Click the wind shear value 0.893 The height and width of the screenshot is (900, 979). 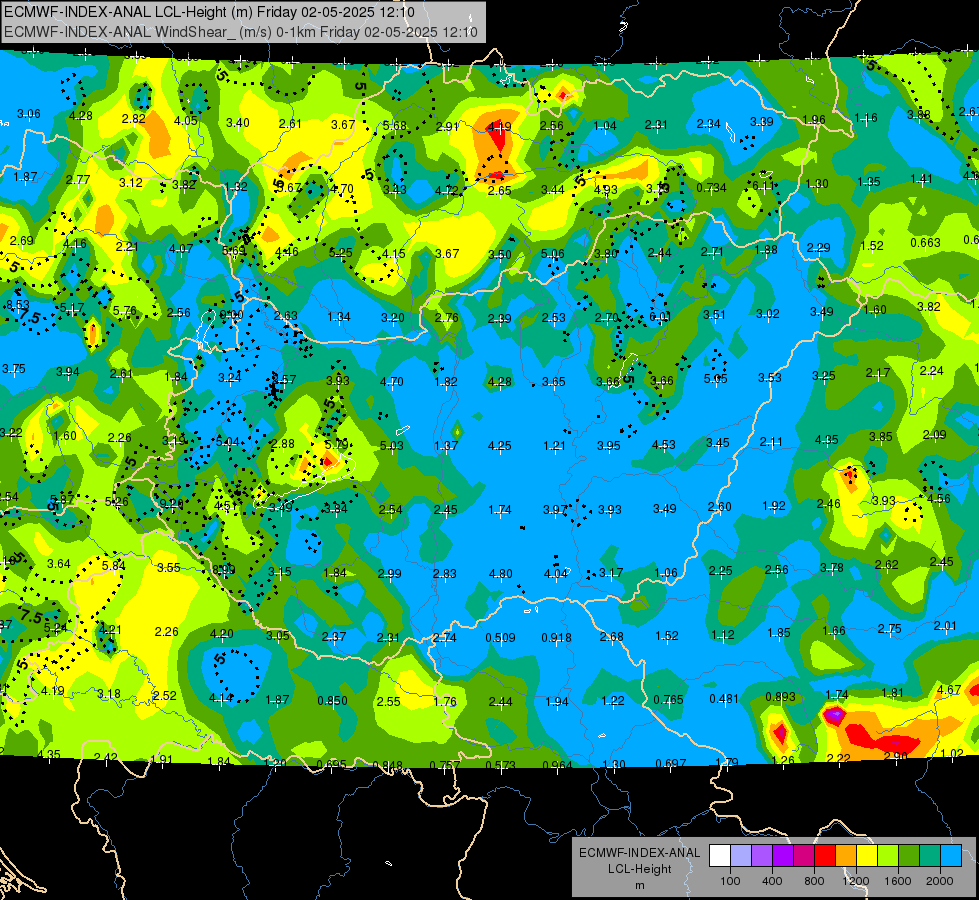(x=780, y=697)
